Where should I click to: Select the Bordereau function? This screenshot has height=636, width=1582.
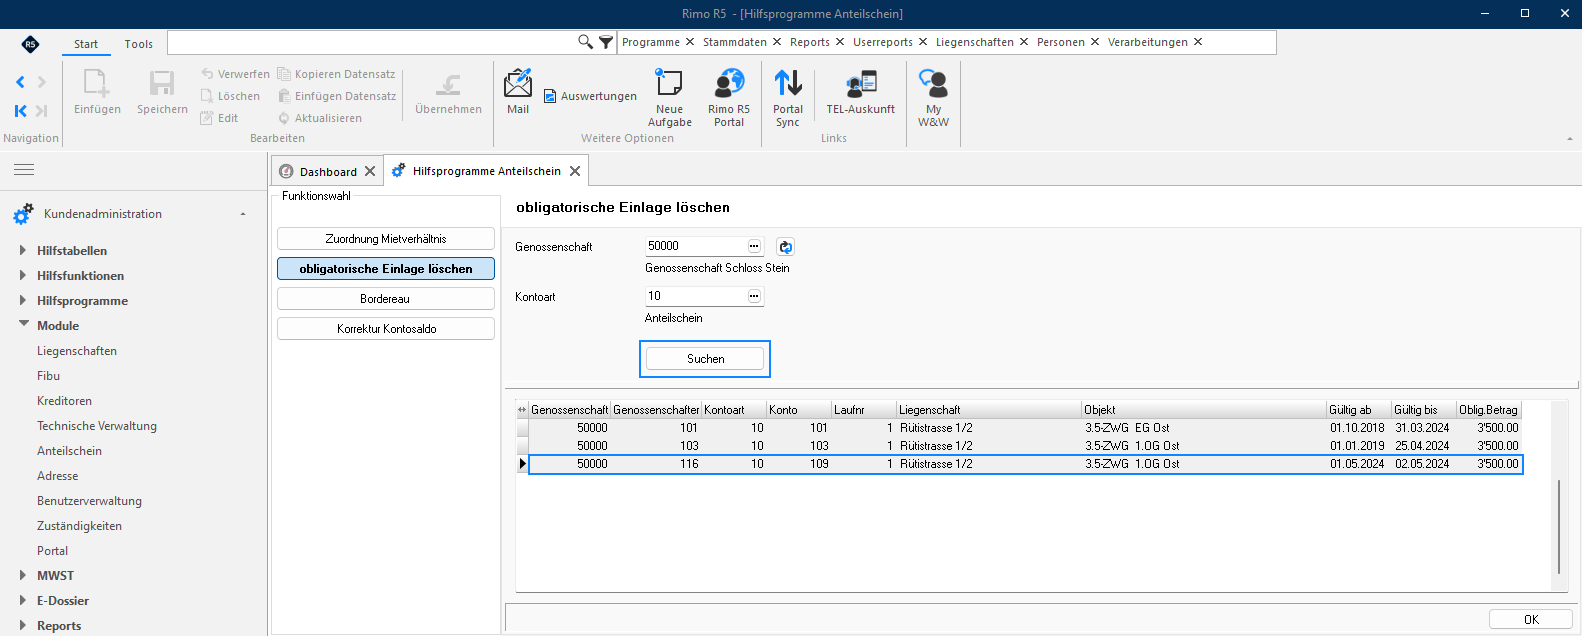point(386,299)
